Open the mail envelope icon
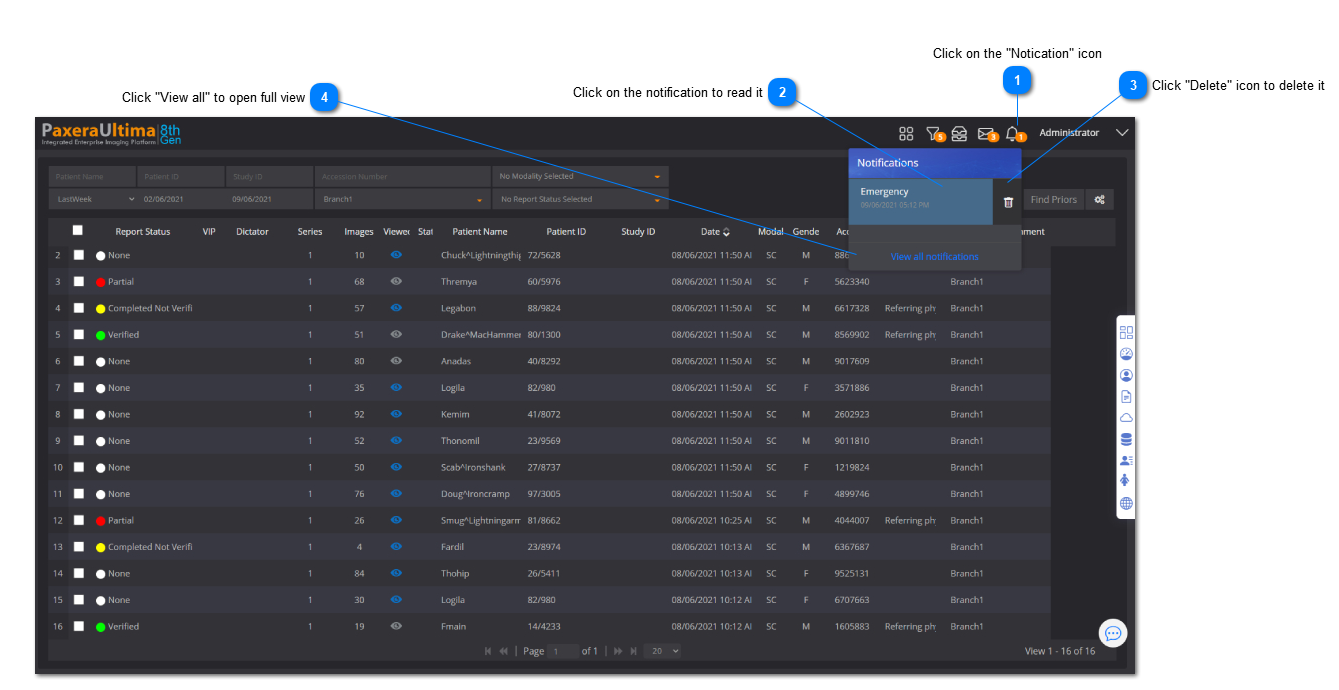The image size is (1339, 690). (985, 133)
